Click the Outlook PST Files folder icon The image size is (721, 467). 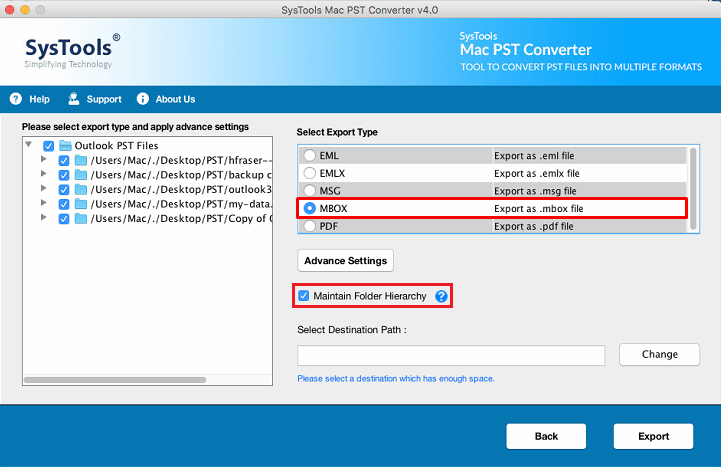[x=65, y=146]
